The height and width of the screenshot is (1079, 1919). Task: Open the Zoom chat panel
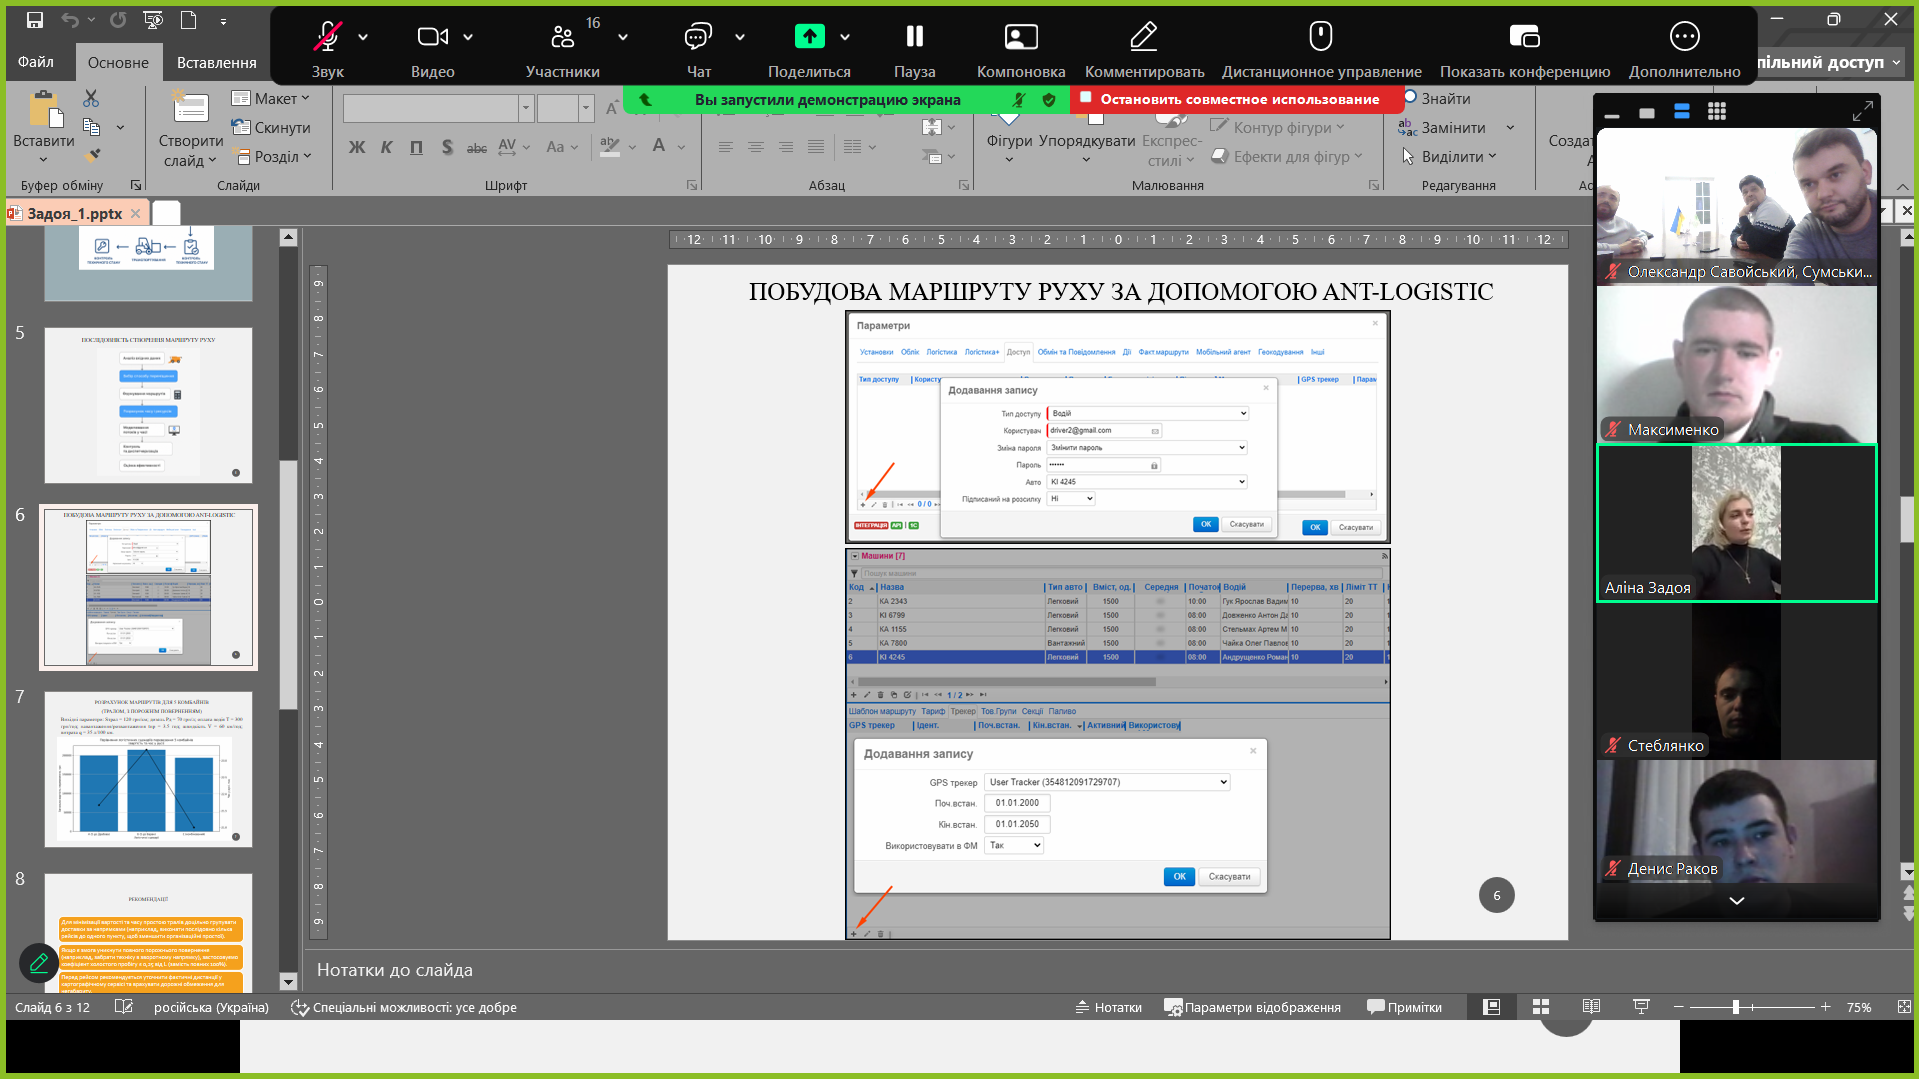point(698,38)
